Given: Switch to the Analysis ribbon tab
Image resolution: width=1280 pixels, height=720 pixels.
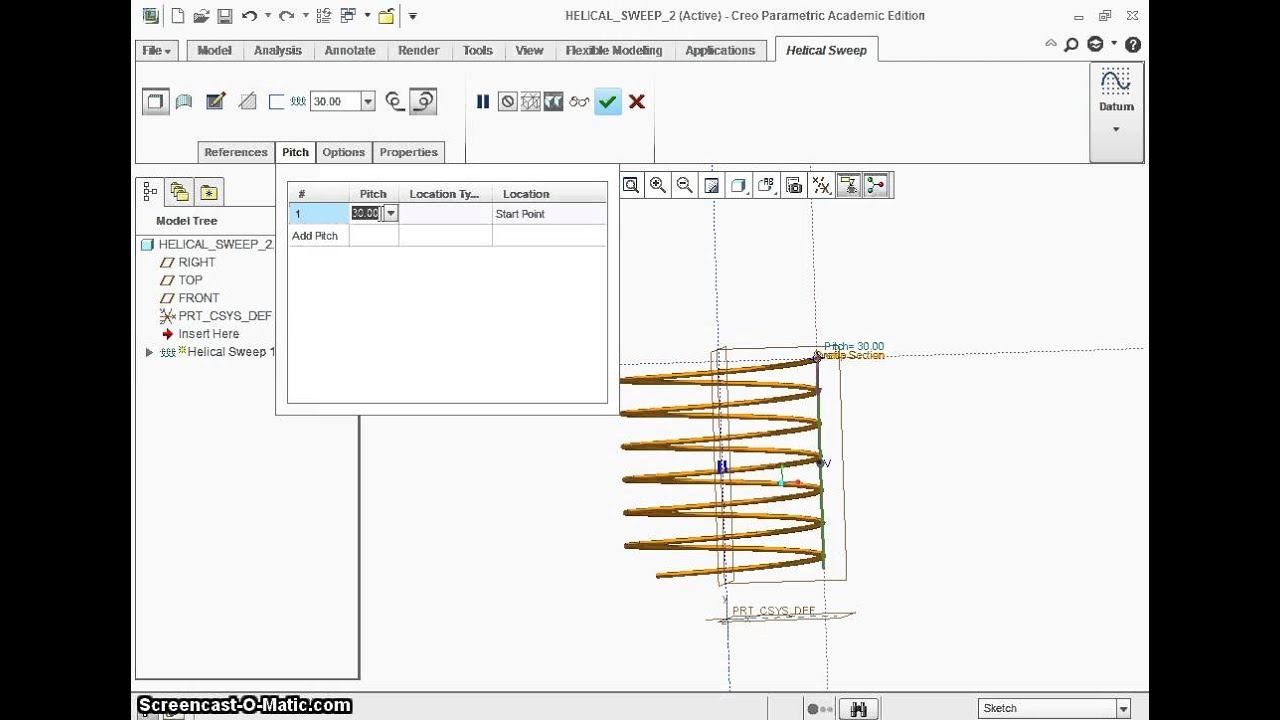Looking at the screenshot, I should (x=277, y=50).
